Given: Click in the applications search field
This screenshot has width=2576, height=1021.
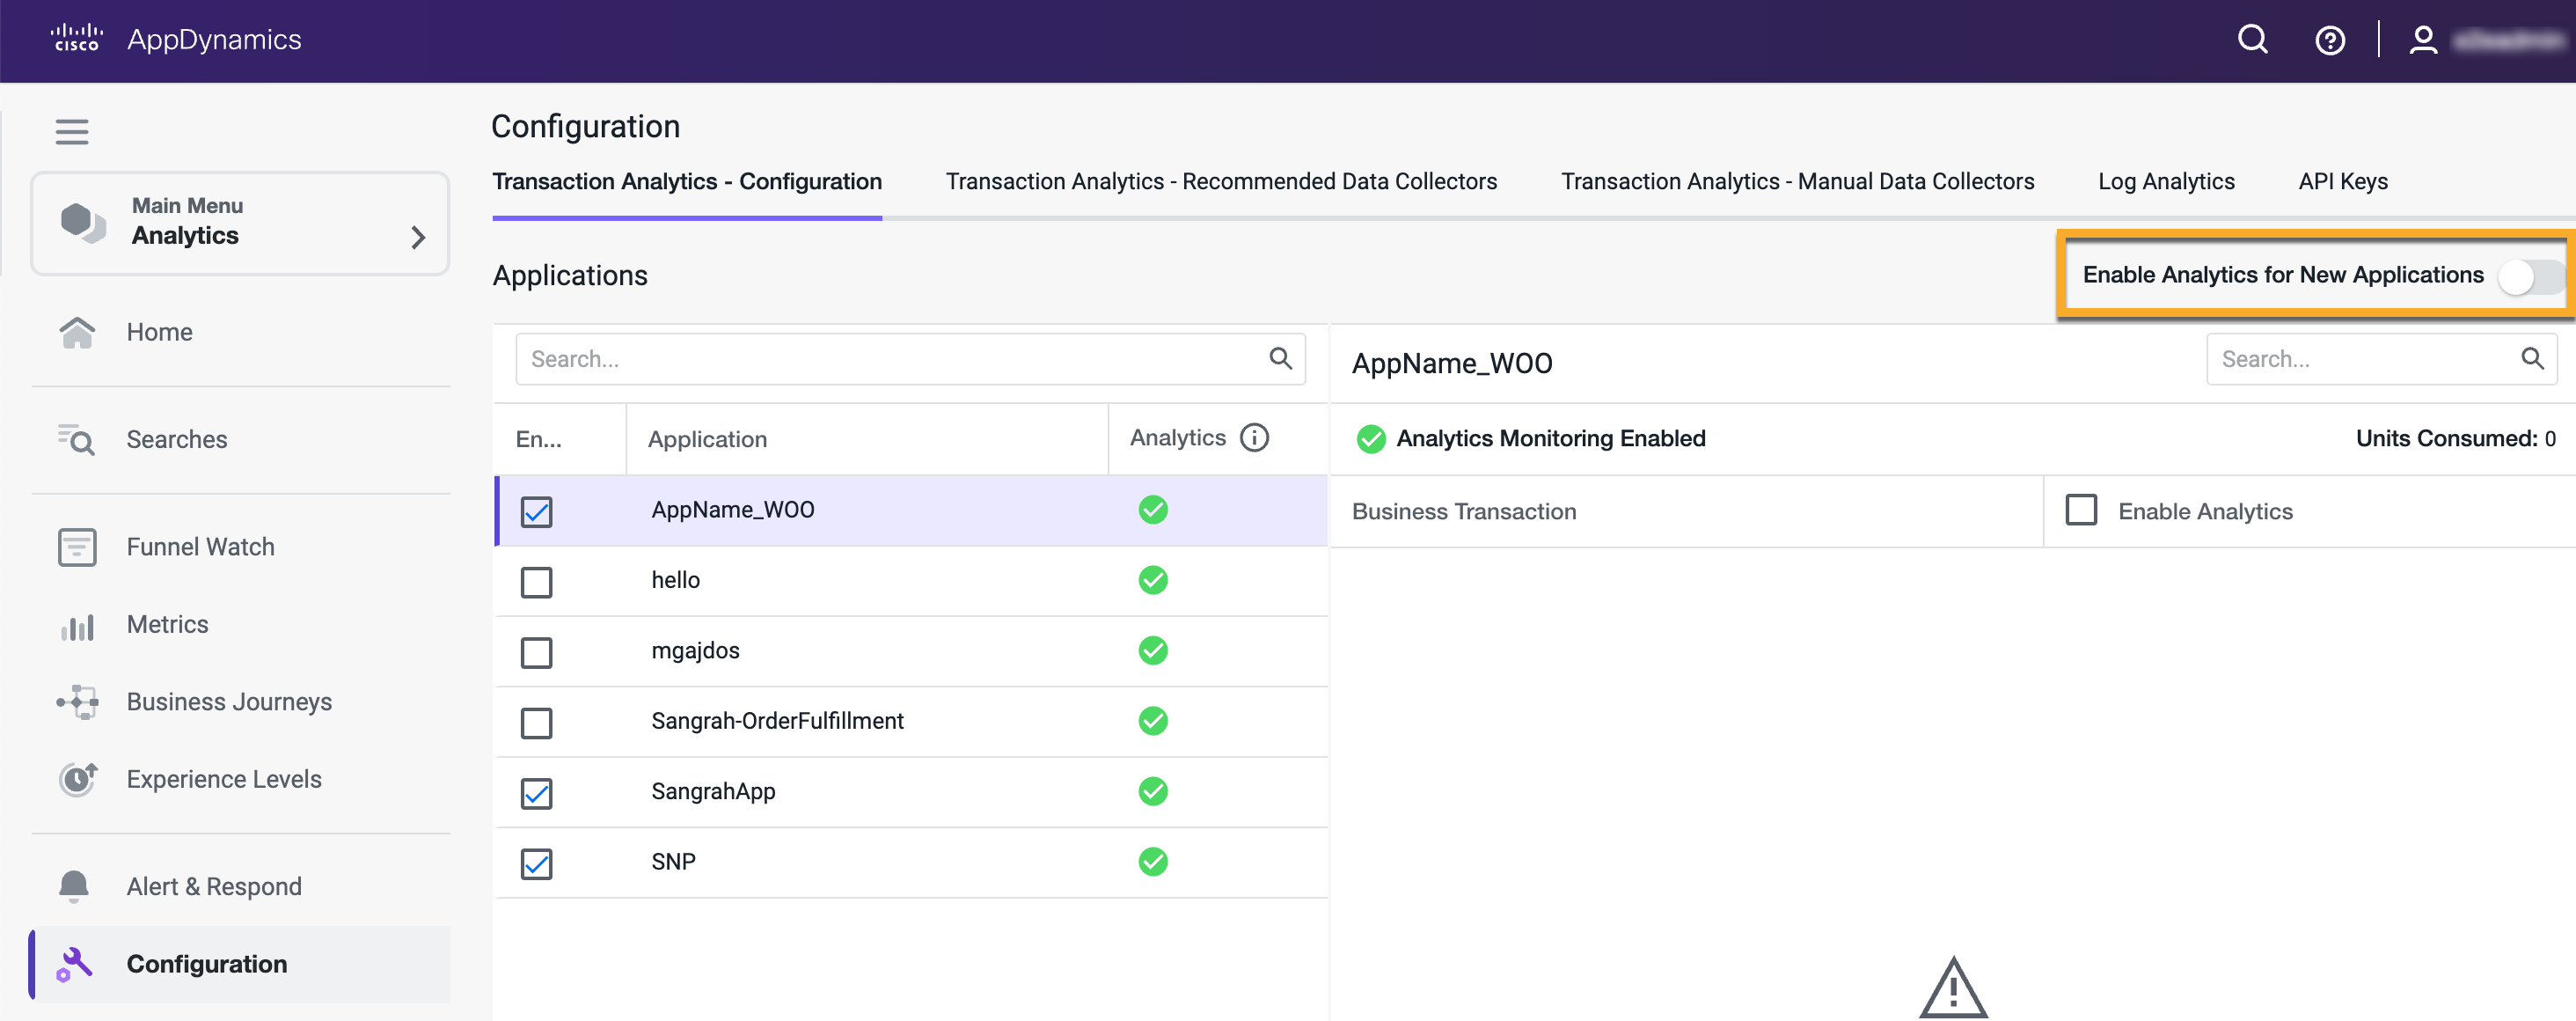Looking at the screenshot, I should (x=910, y=359).
